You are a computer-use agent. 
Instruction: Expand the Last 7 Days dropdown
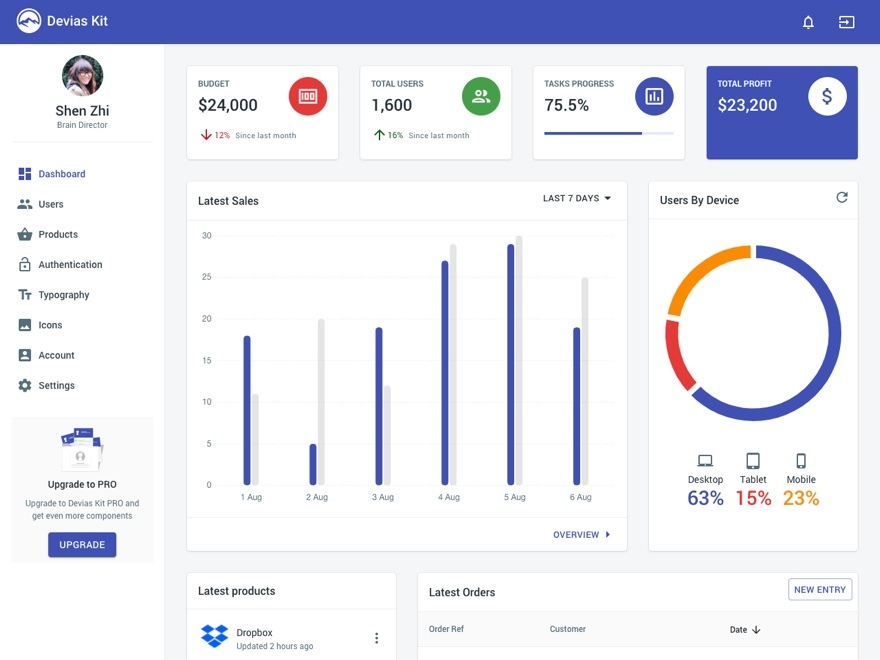[x=577, y=198]
